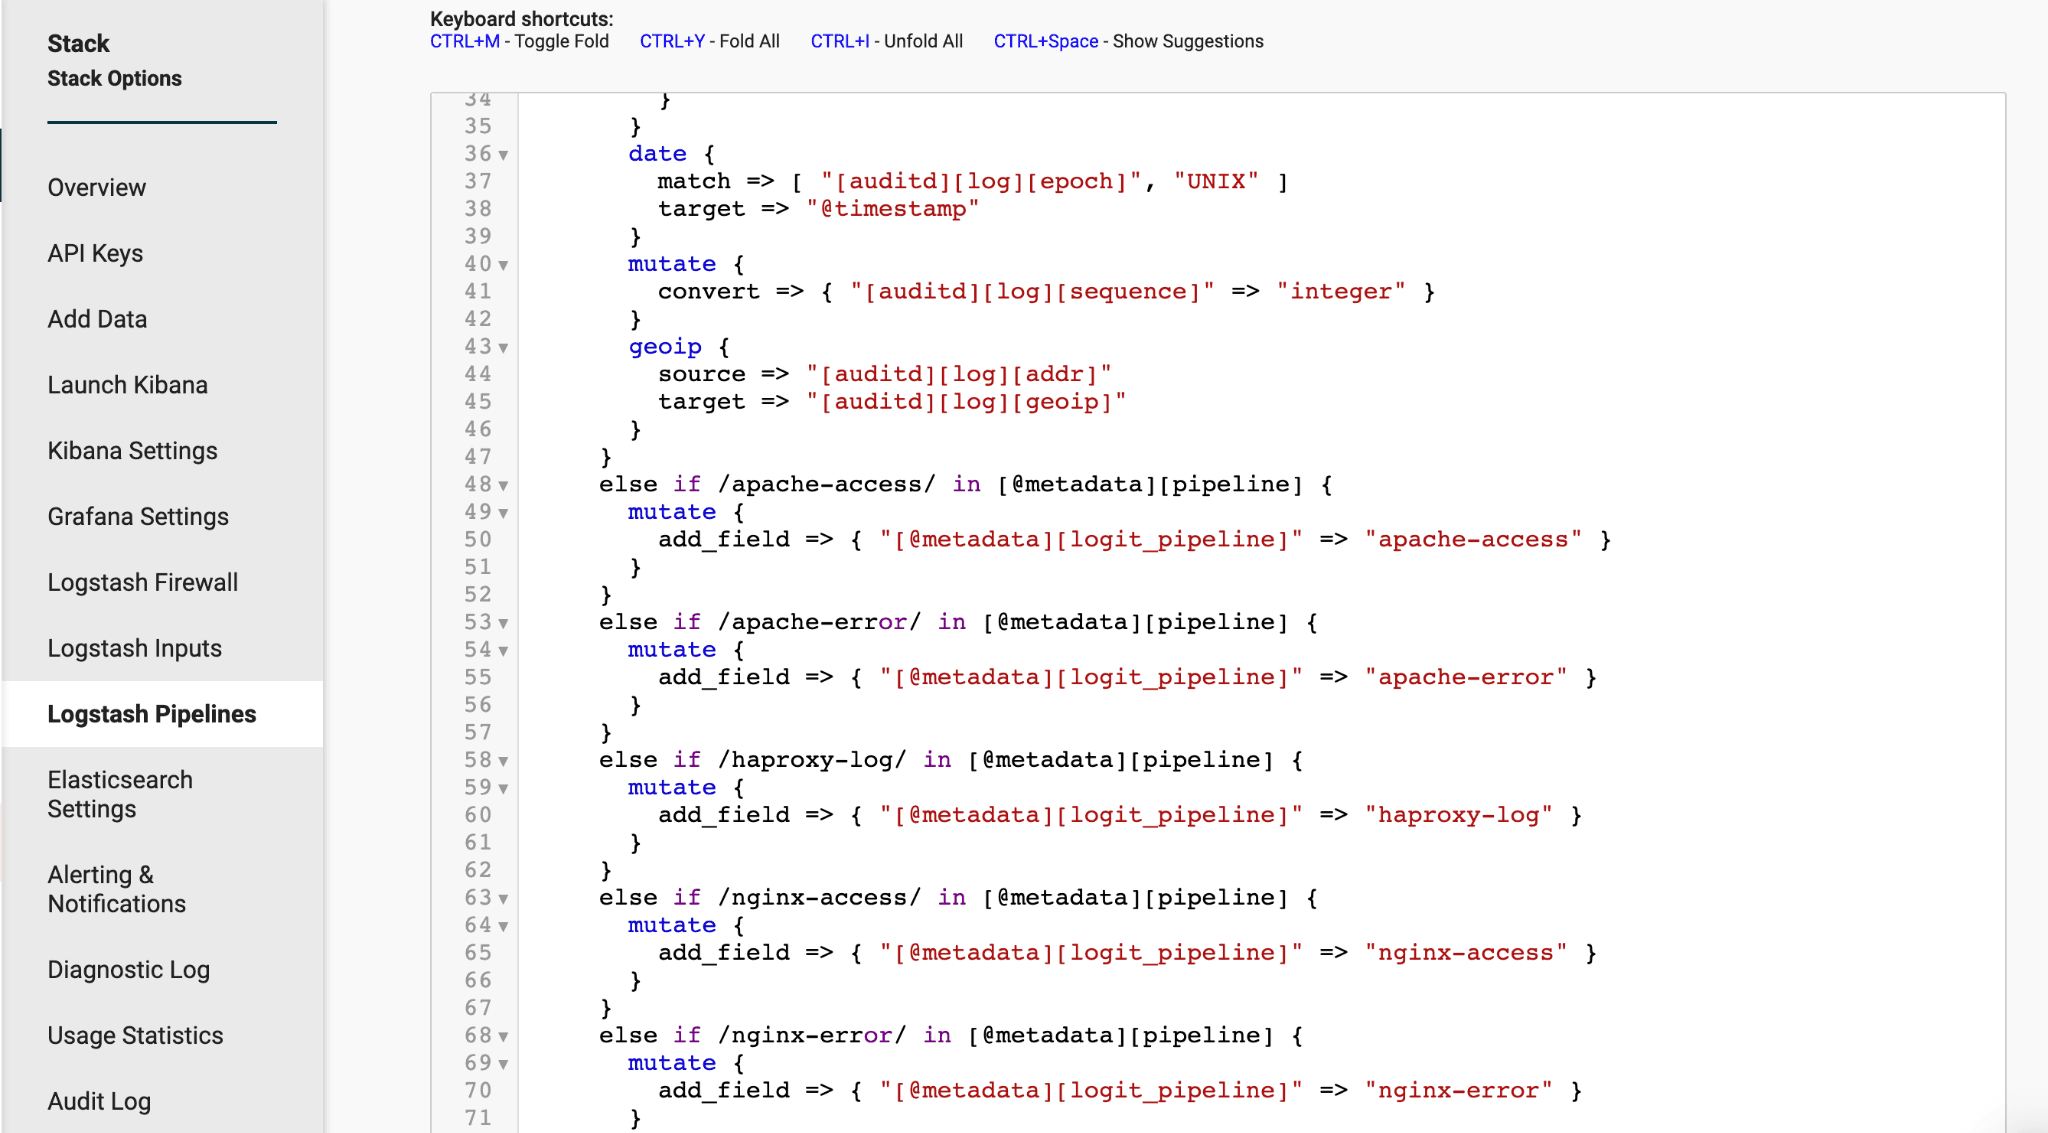Viewport: 2048px width, 1133px height.
Task: Fold the haproxy-log else-if at line 58
Action: (503, 761)
